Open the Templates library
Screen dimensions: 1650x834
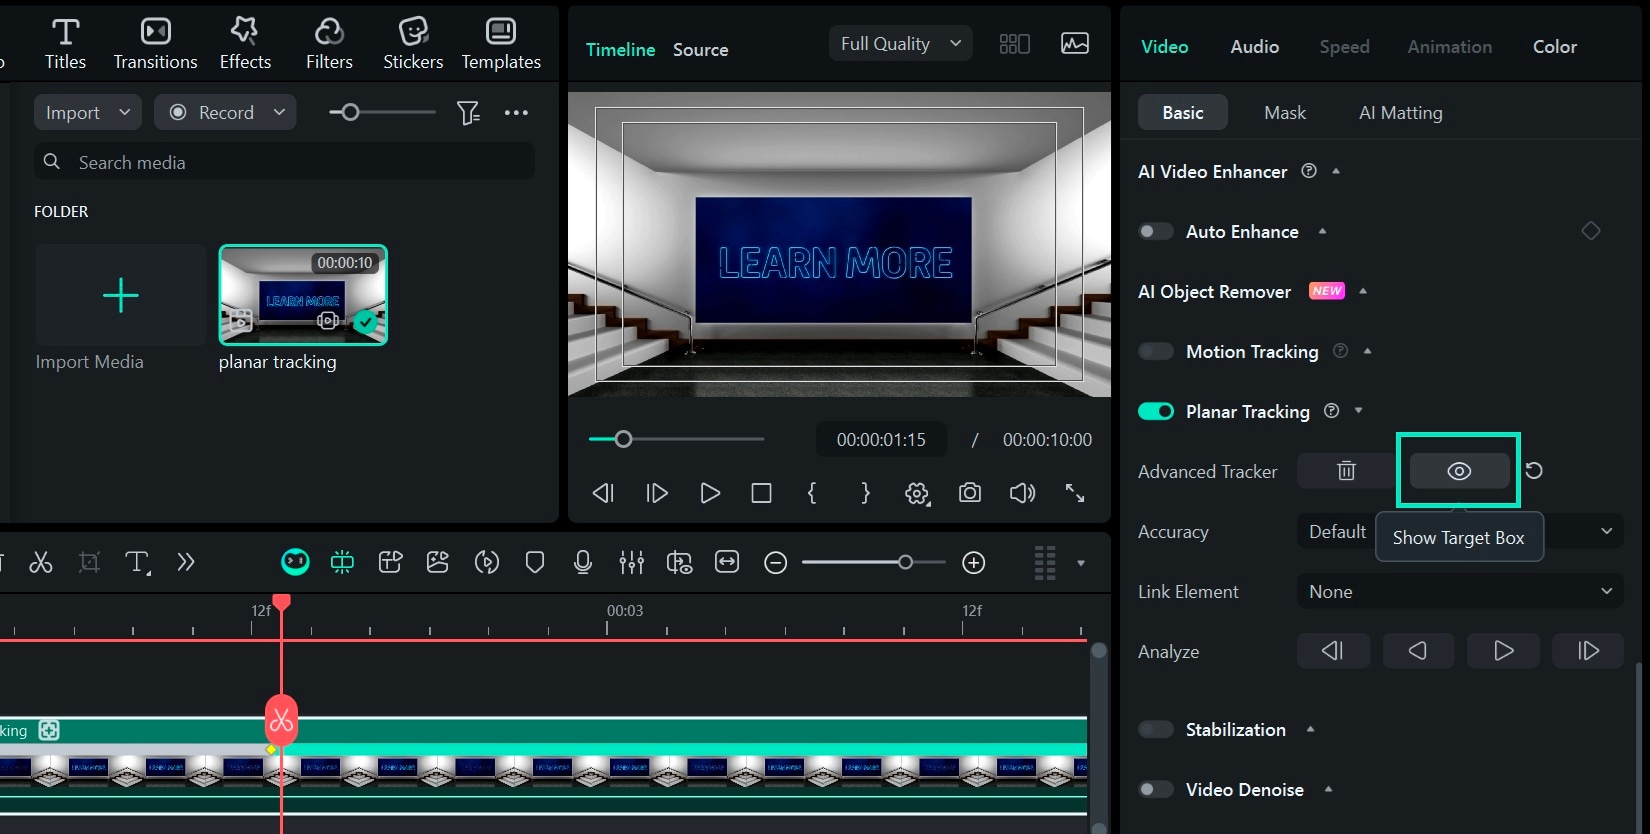coord(501,45)
